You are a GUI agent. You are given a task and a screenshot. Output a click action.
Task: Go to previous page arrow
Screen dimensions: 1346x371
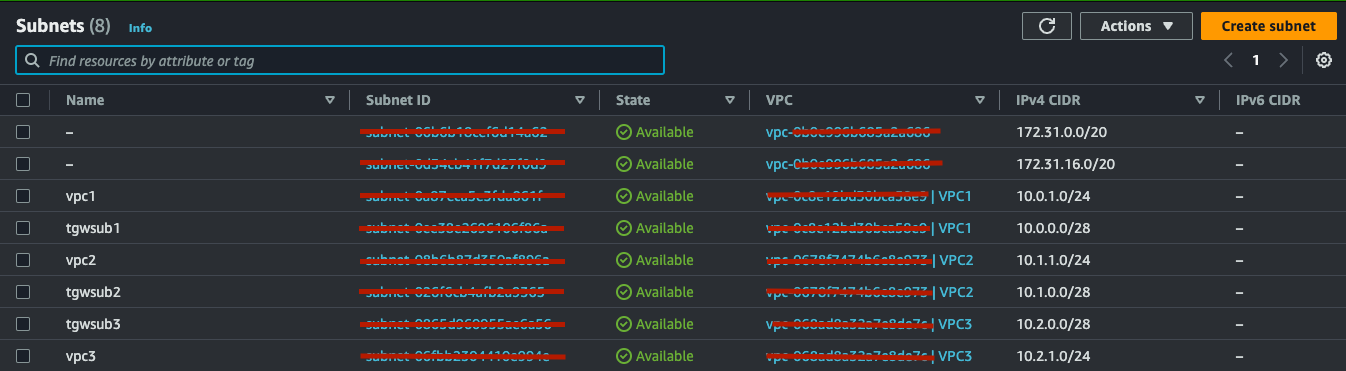click(1228, 60)
